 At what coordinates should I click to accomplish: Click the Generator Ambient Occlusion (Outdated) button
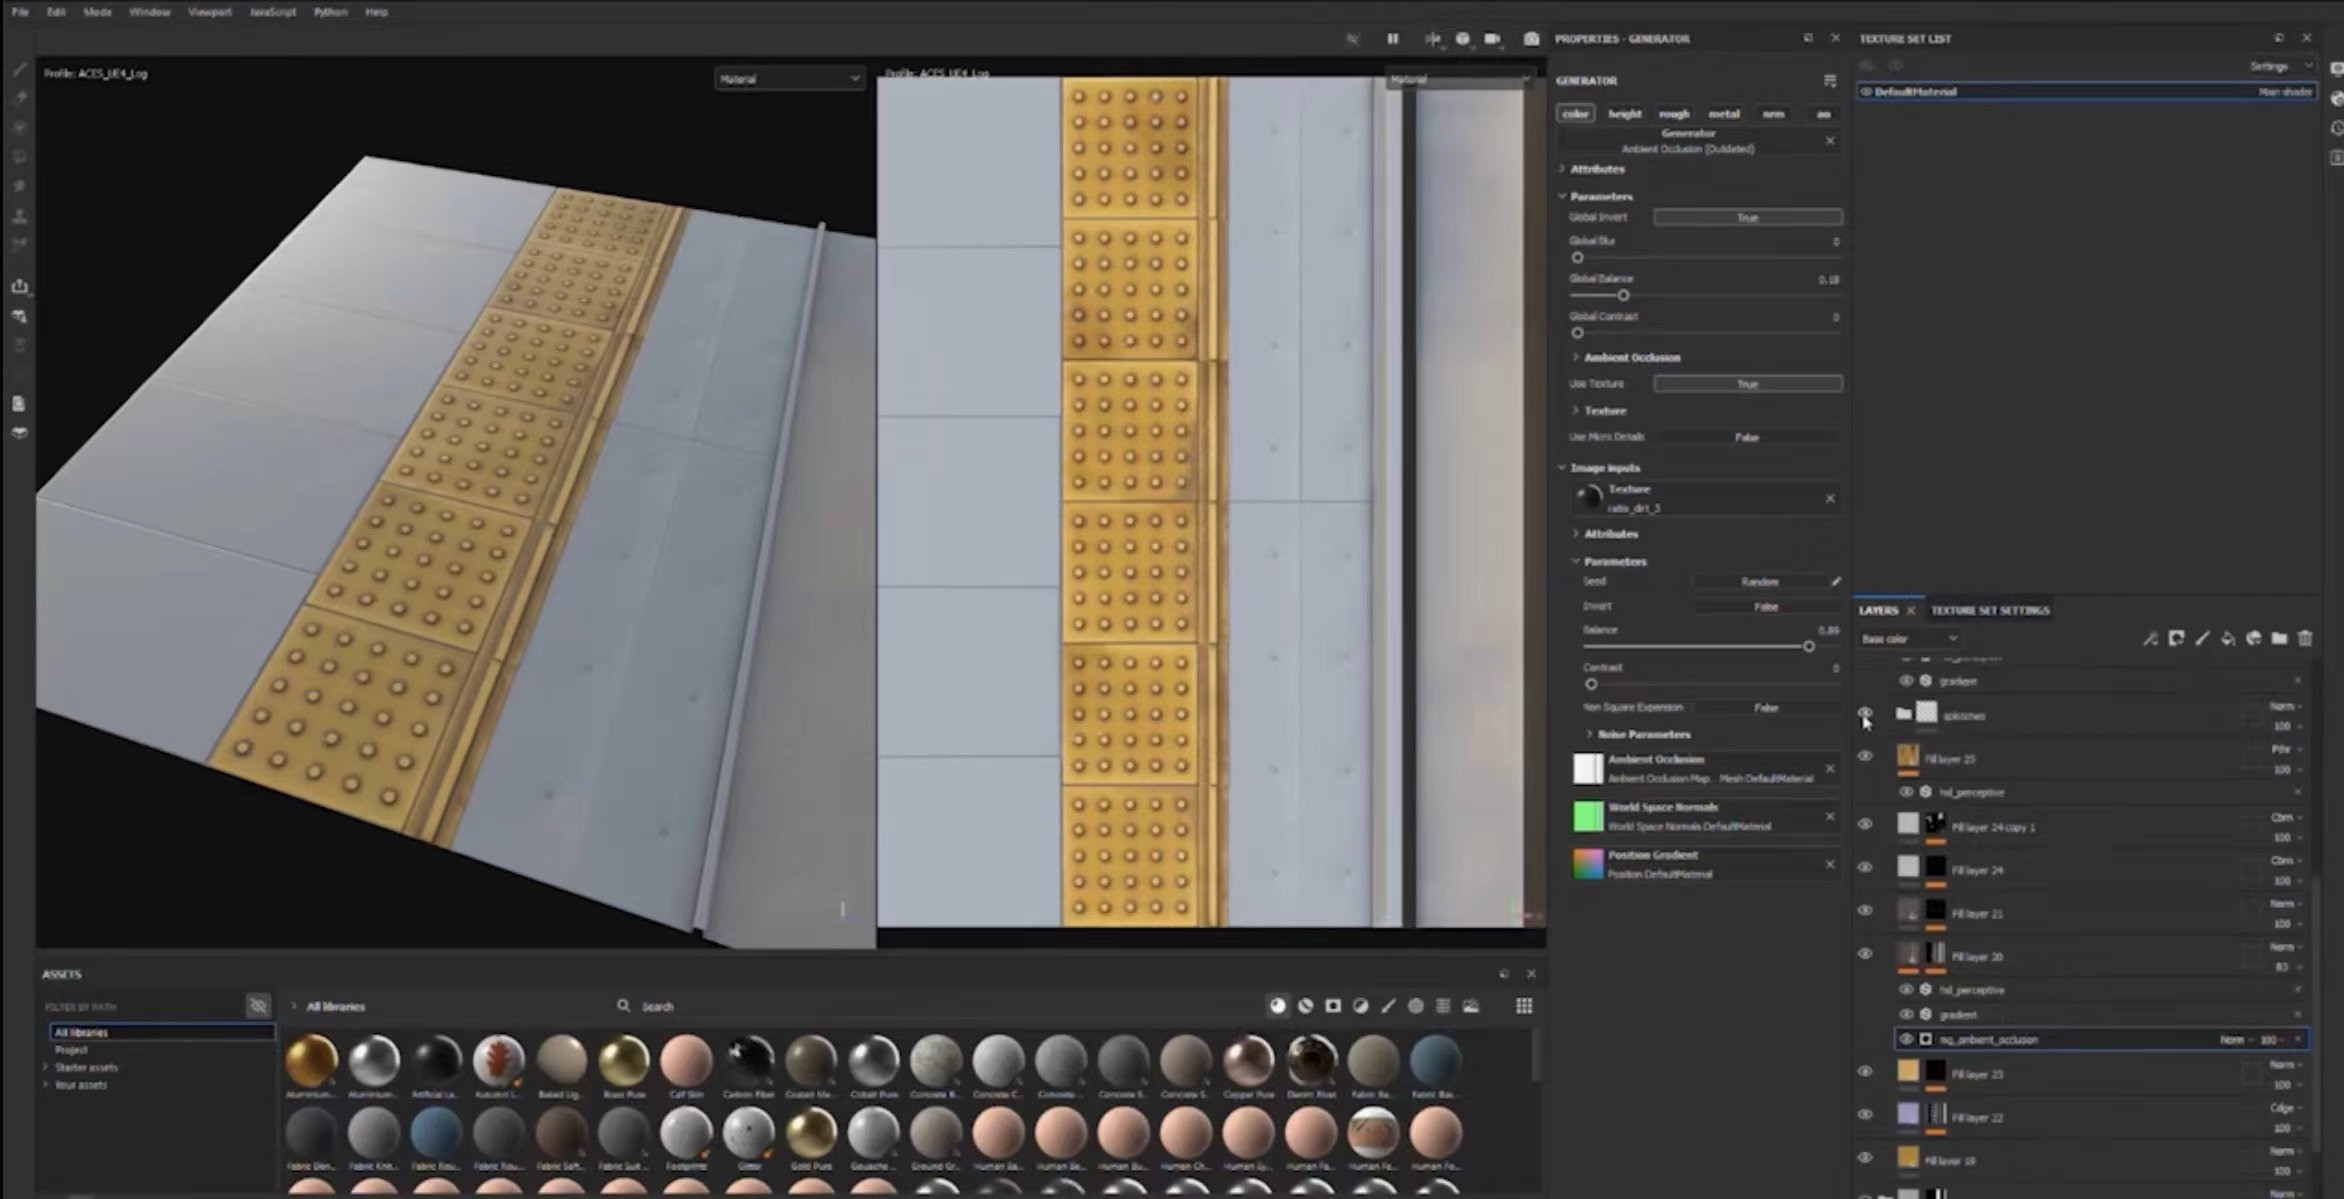pos(1688,141)
